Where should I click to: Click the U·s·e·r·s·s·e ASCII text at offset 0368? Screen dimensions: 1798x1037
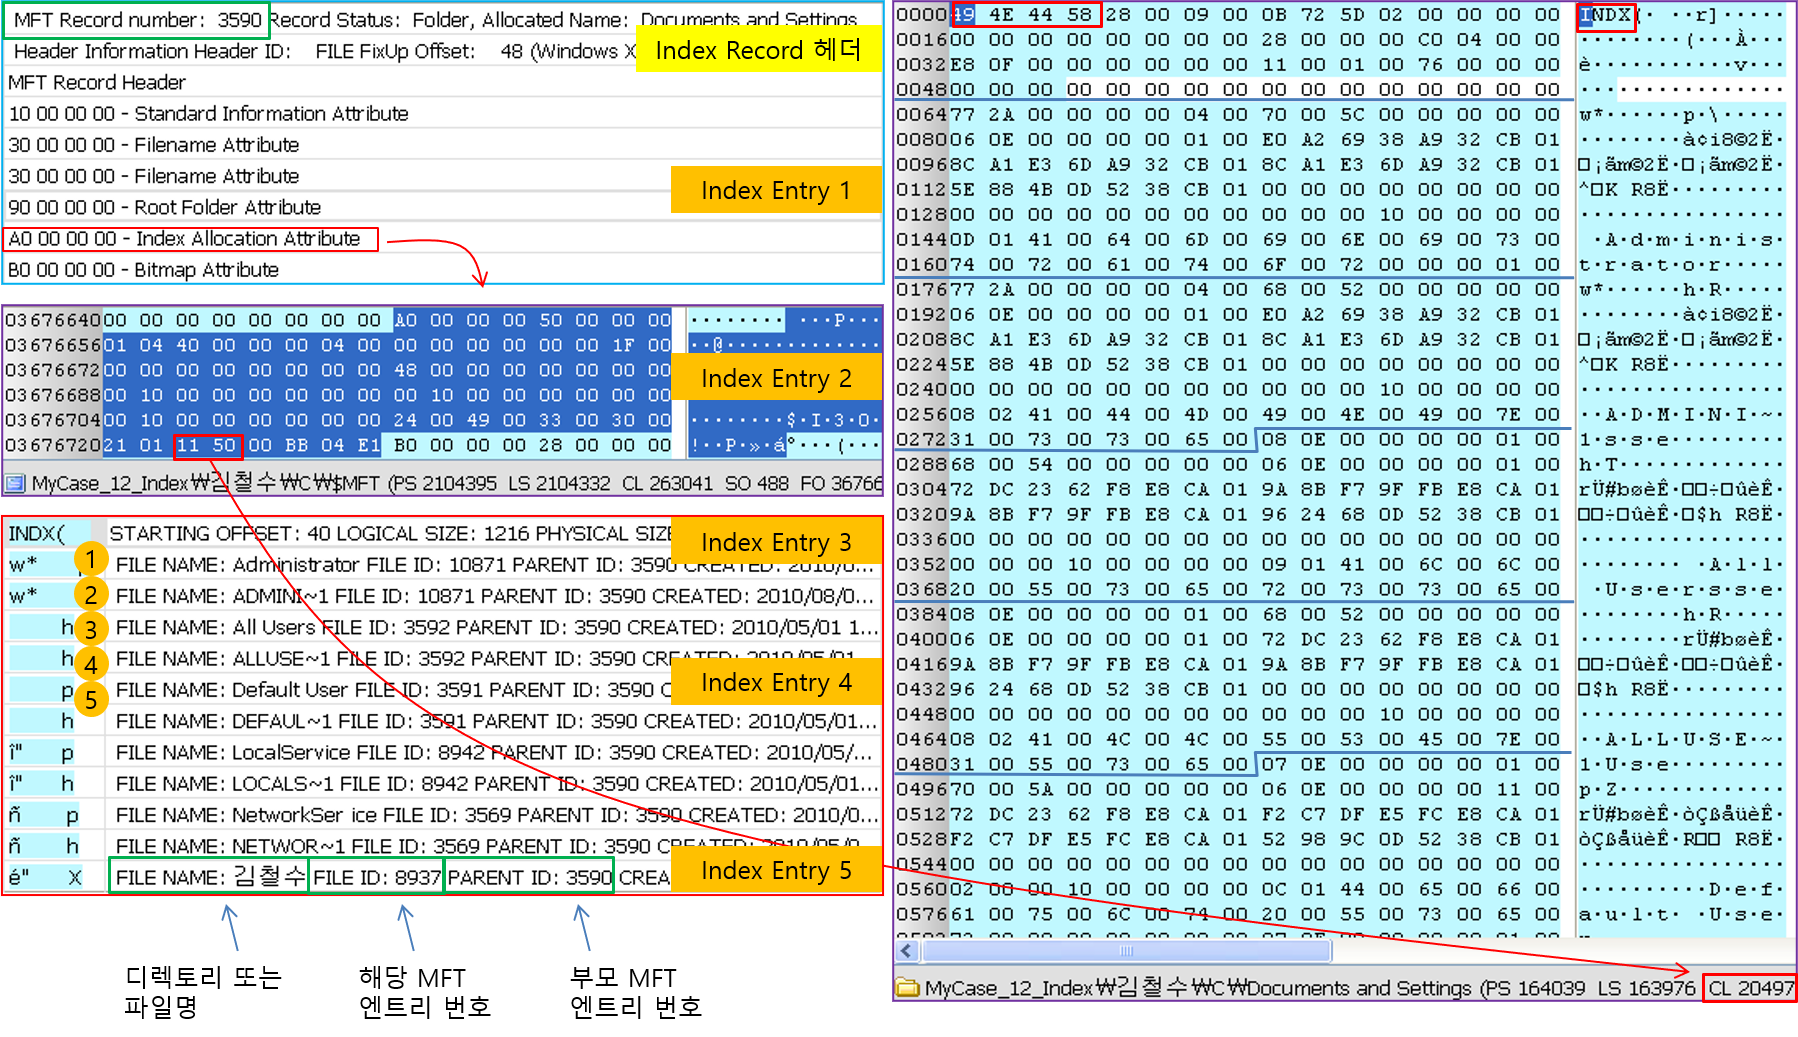click(x=1689, y=590)
